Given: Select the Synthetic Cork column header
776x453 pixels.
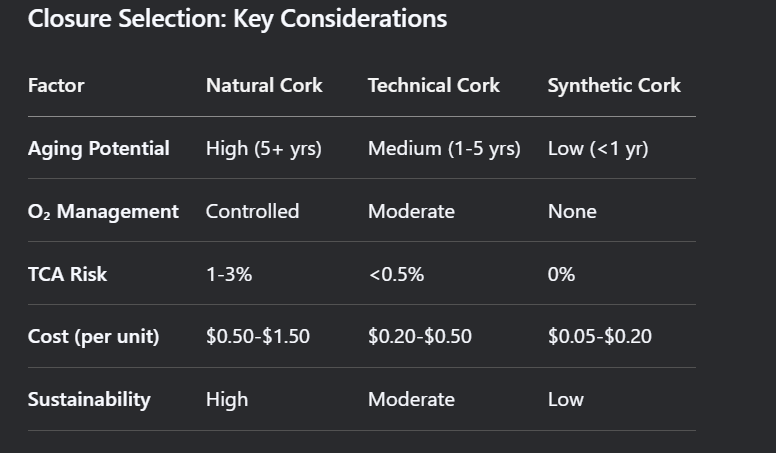Looking at the screenshot, I should (x=614, y=86).
